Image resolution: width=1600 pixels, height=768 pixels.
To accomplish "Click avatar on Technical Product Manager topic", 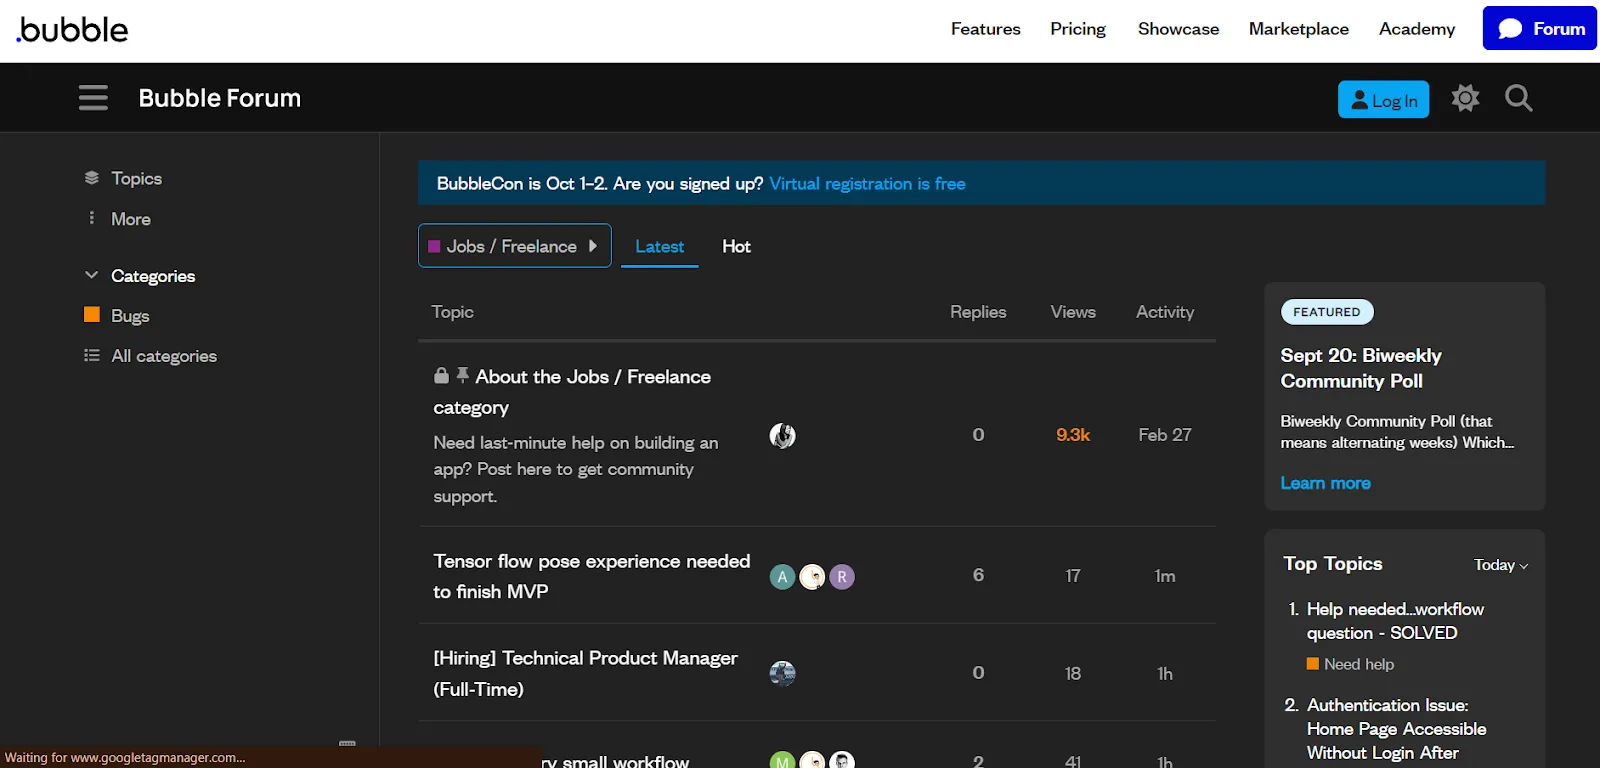I will coord(782,674).
